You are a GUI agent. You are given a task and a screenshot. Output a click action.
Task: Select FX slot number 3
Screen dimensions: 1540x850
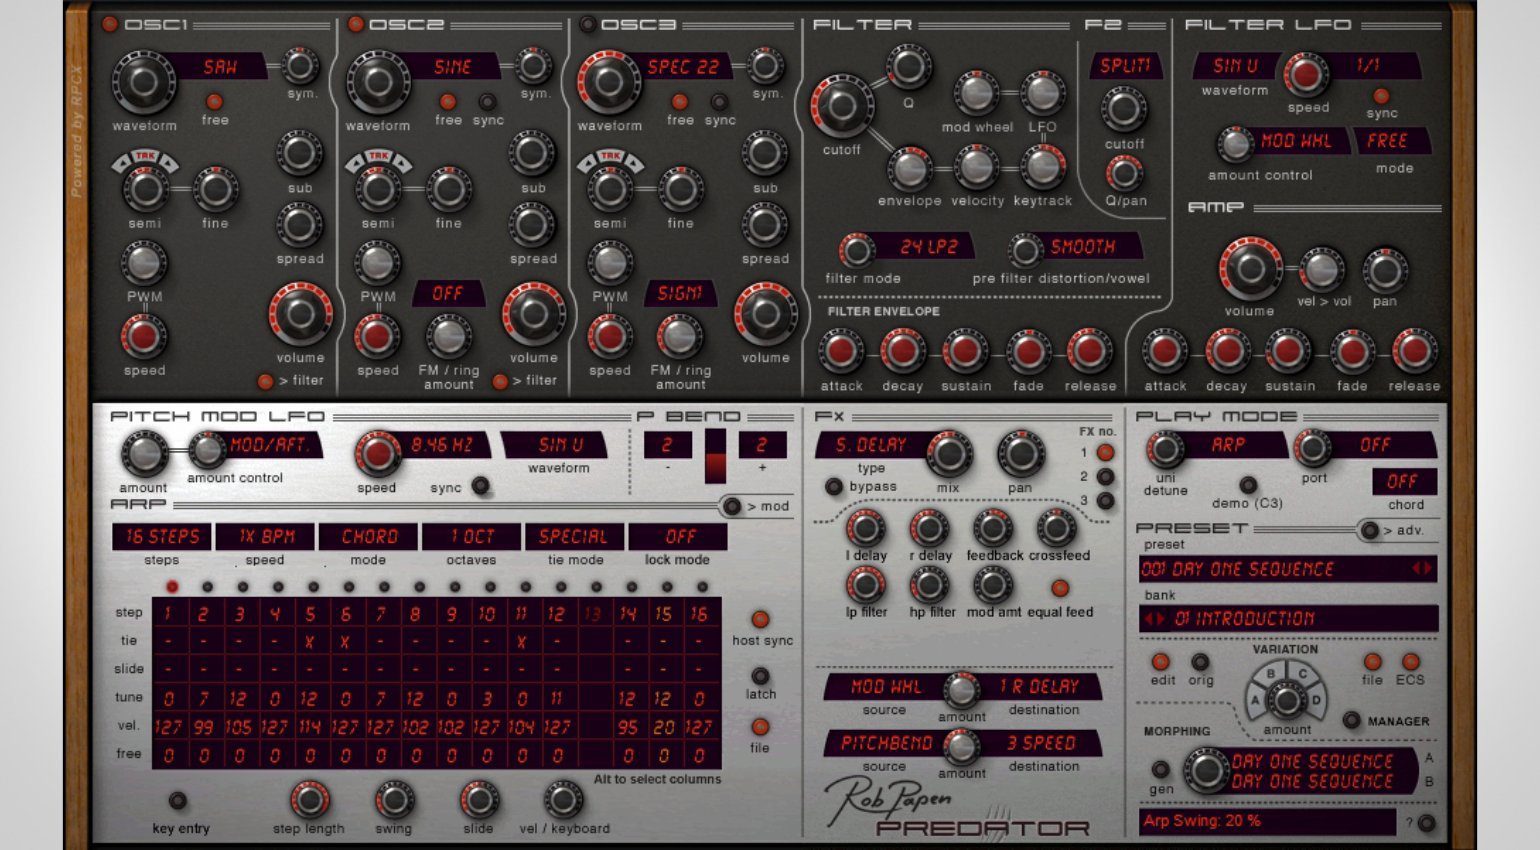click(1105, 500)
